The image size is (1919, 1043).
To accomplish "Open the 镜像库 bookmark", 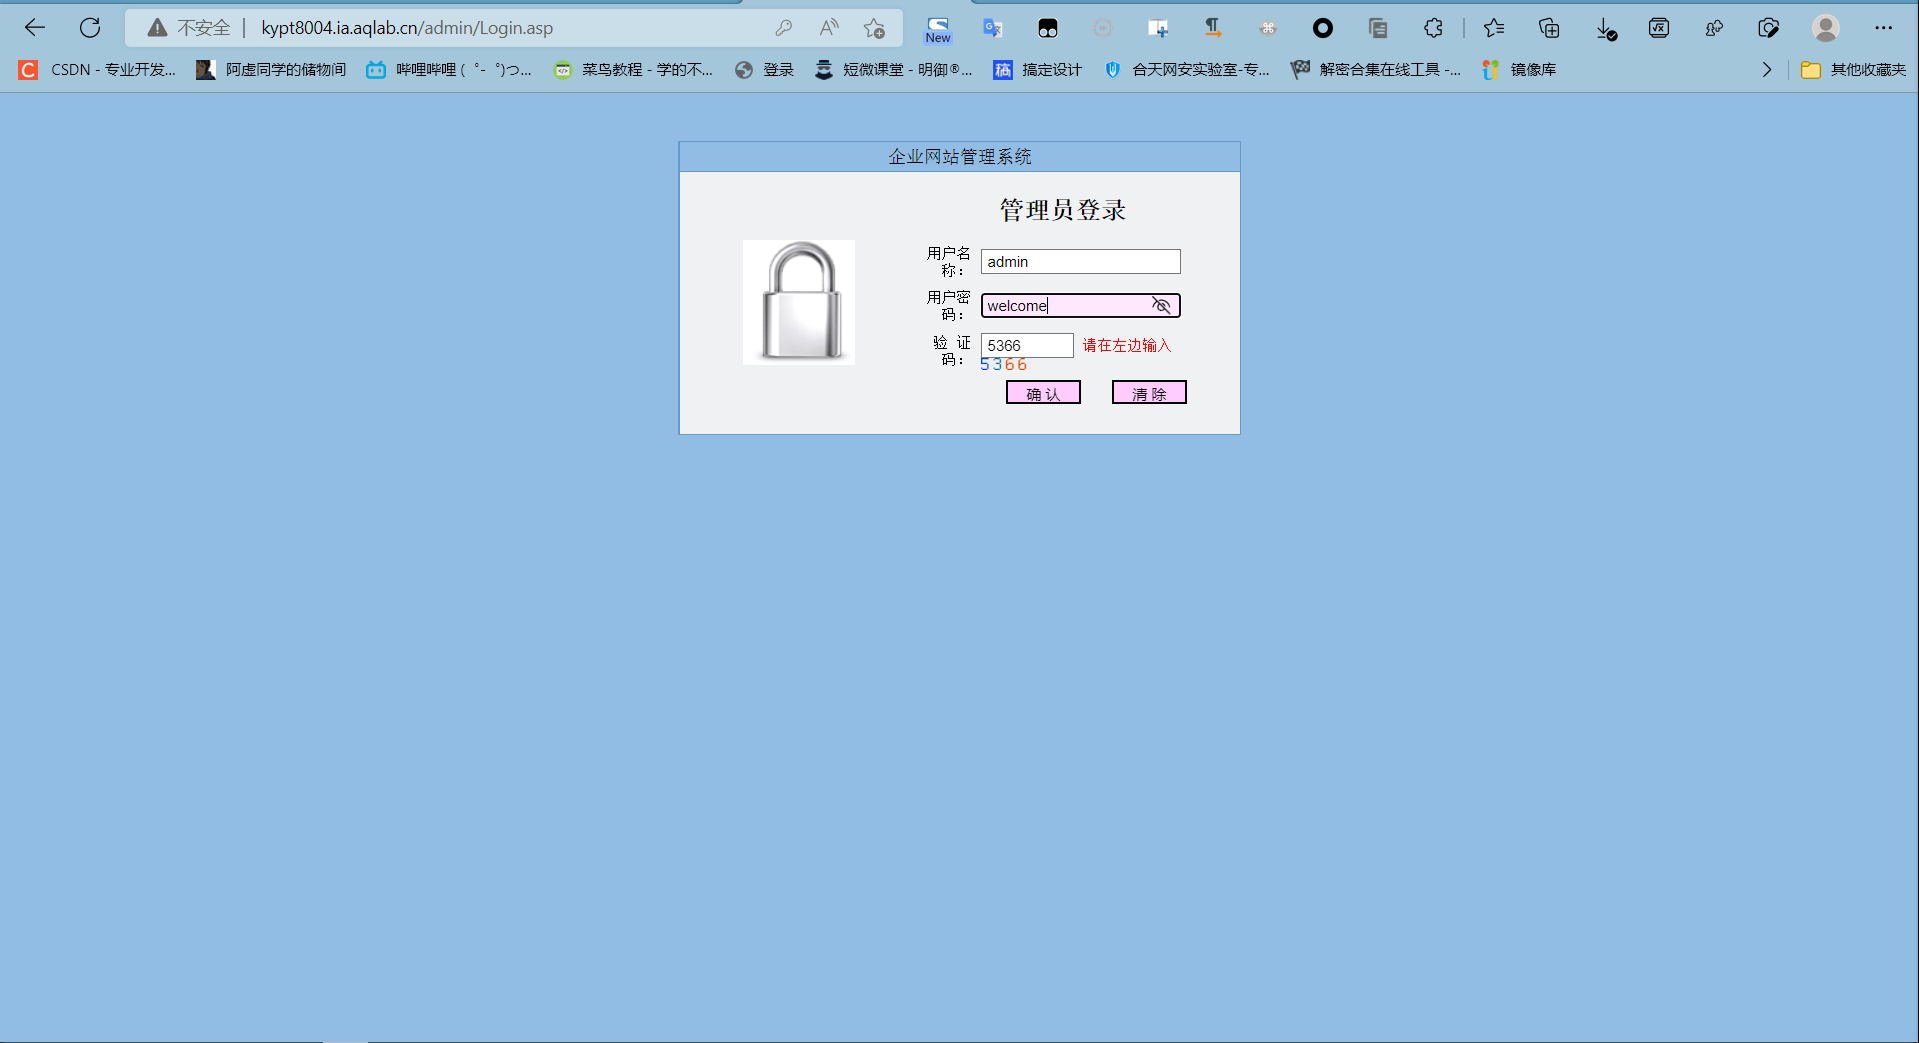I will 1519,69.
